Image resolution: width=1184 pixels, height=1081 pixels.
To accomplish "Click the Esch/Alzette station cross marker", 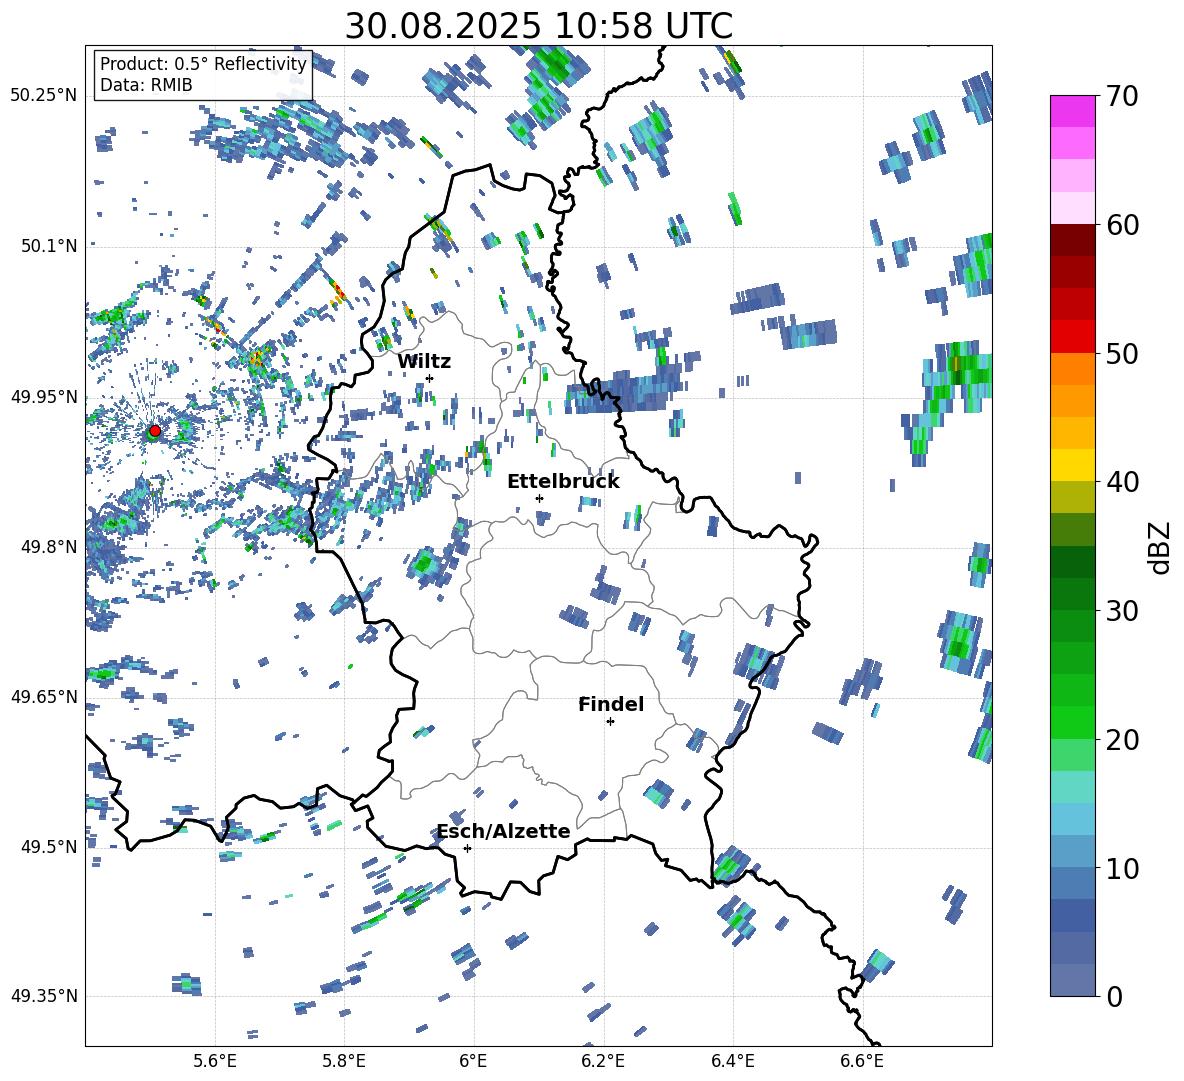I will pos(467,848).
